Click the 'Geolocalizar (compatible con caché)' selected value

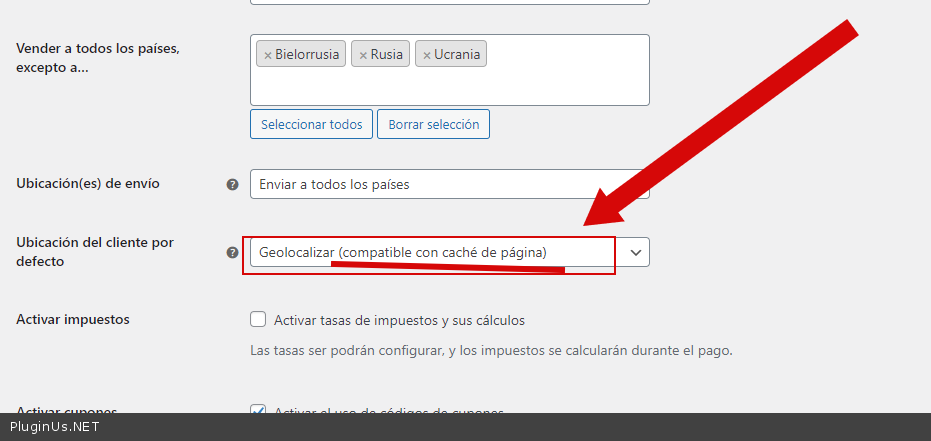pyautogui.click(x=403, y=253)
